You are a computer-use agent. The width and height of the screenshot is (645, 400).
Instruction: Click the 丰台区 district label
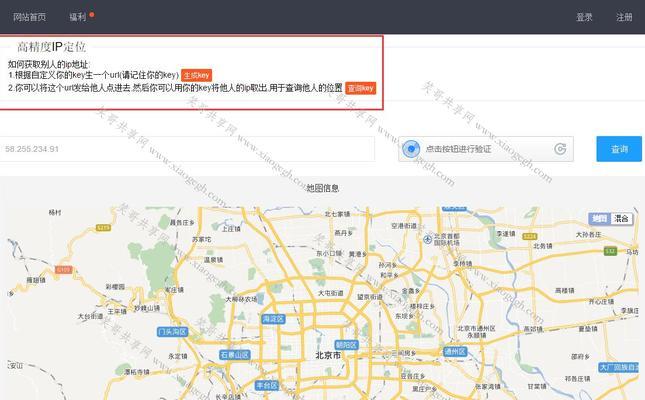(267, 386)
